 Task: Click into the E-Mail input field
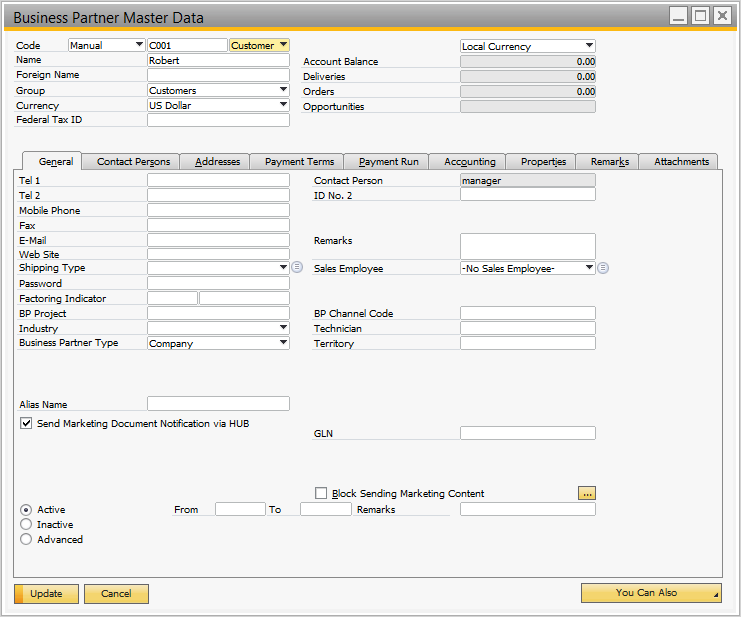click(x=218, y=240)
